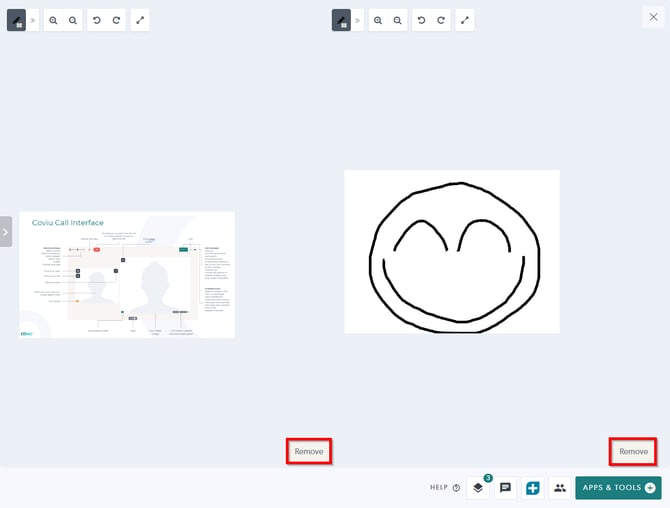Rotate the left document clockwise
670x508 pixels.
click(116, 20)
